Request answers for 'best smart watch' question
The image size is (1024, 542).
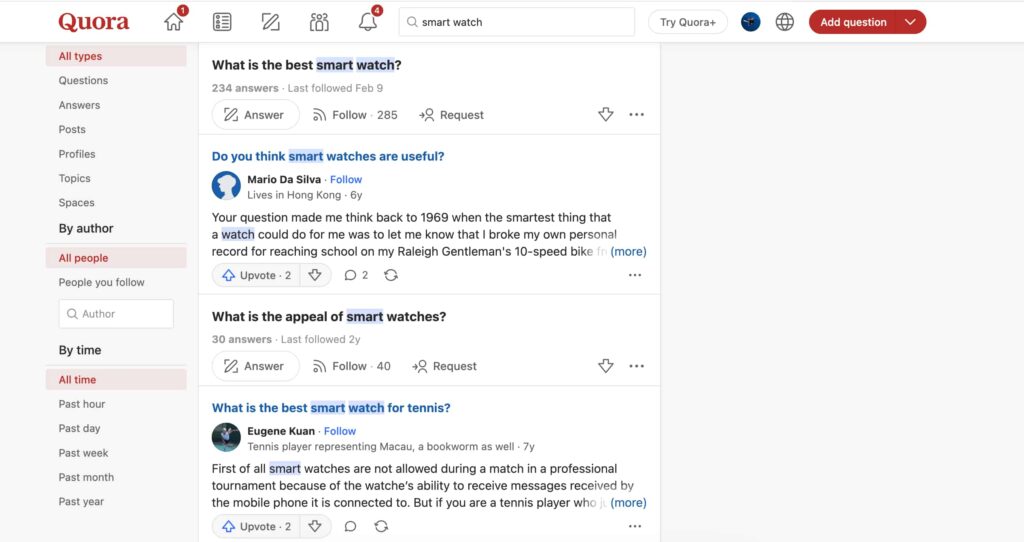click(x=451, y=114)
